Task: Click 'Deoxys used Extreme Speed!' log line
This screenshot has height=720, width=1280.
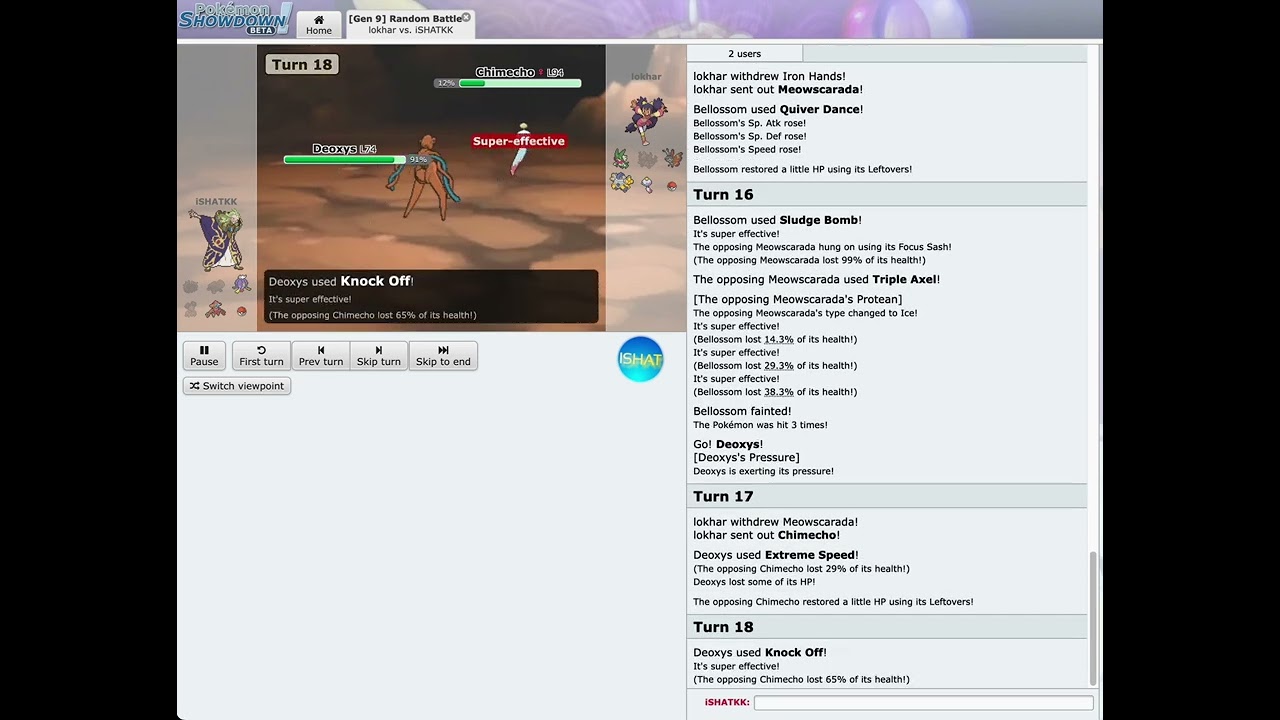Action: click(775, 555)
